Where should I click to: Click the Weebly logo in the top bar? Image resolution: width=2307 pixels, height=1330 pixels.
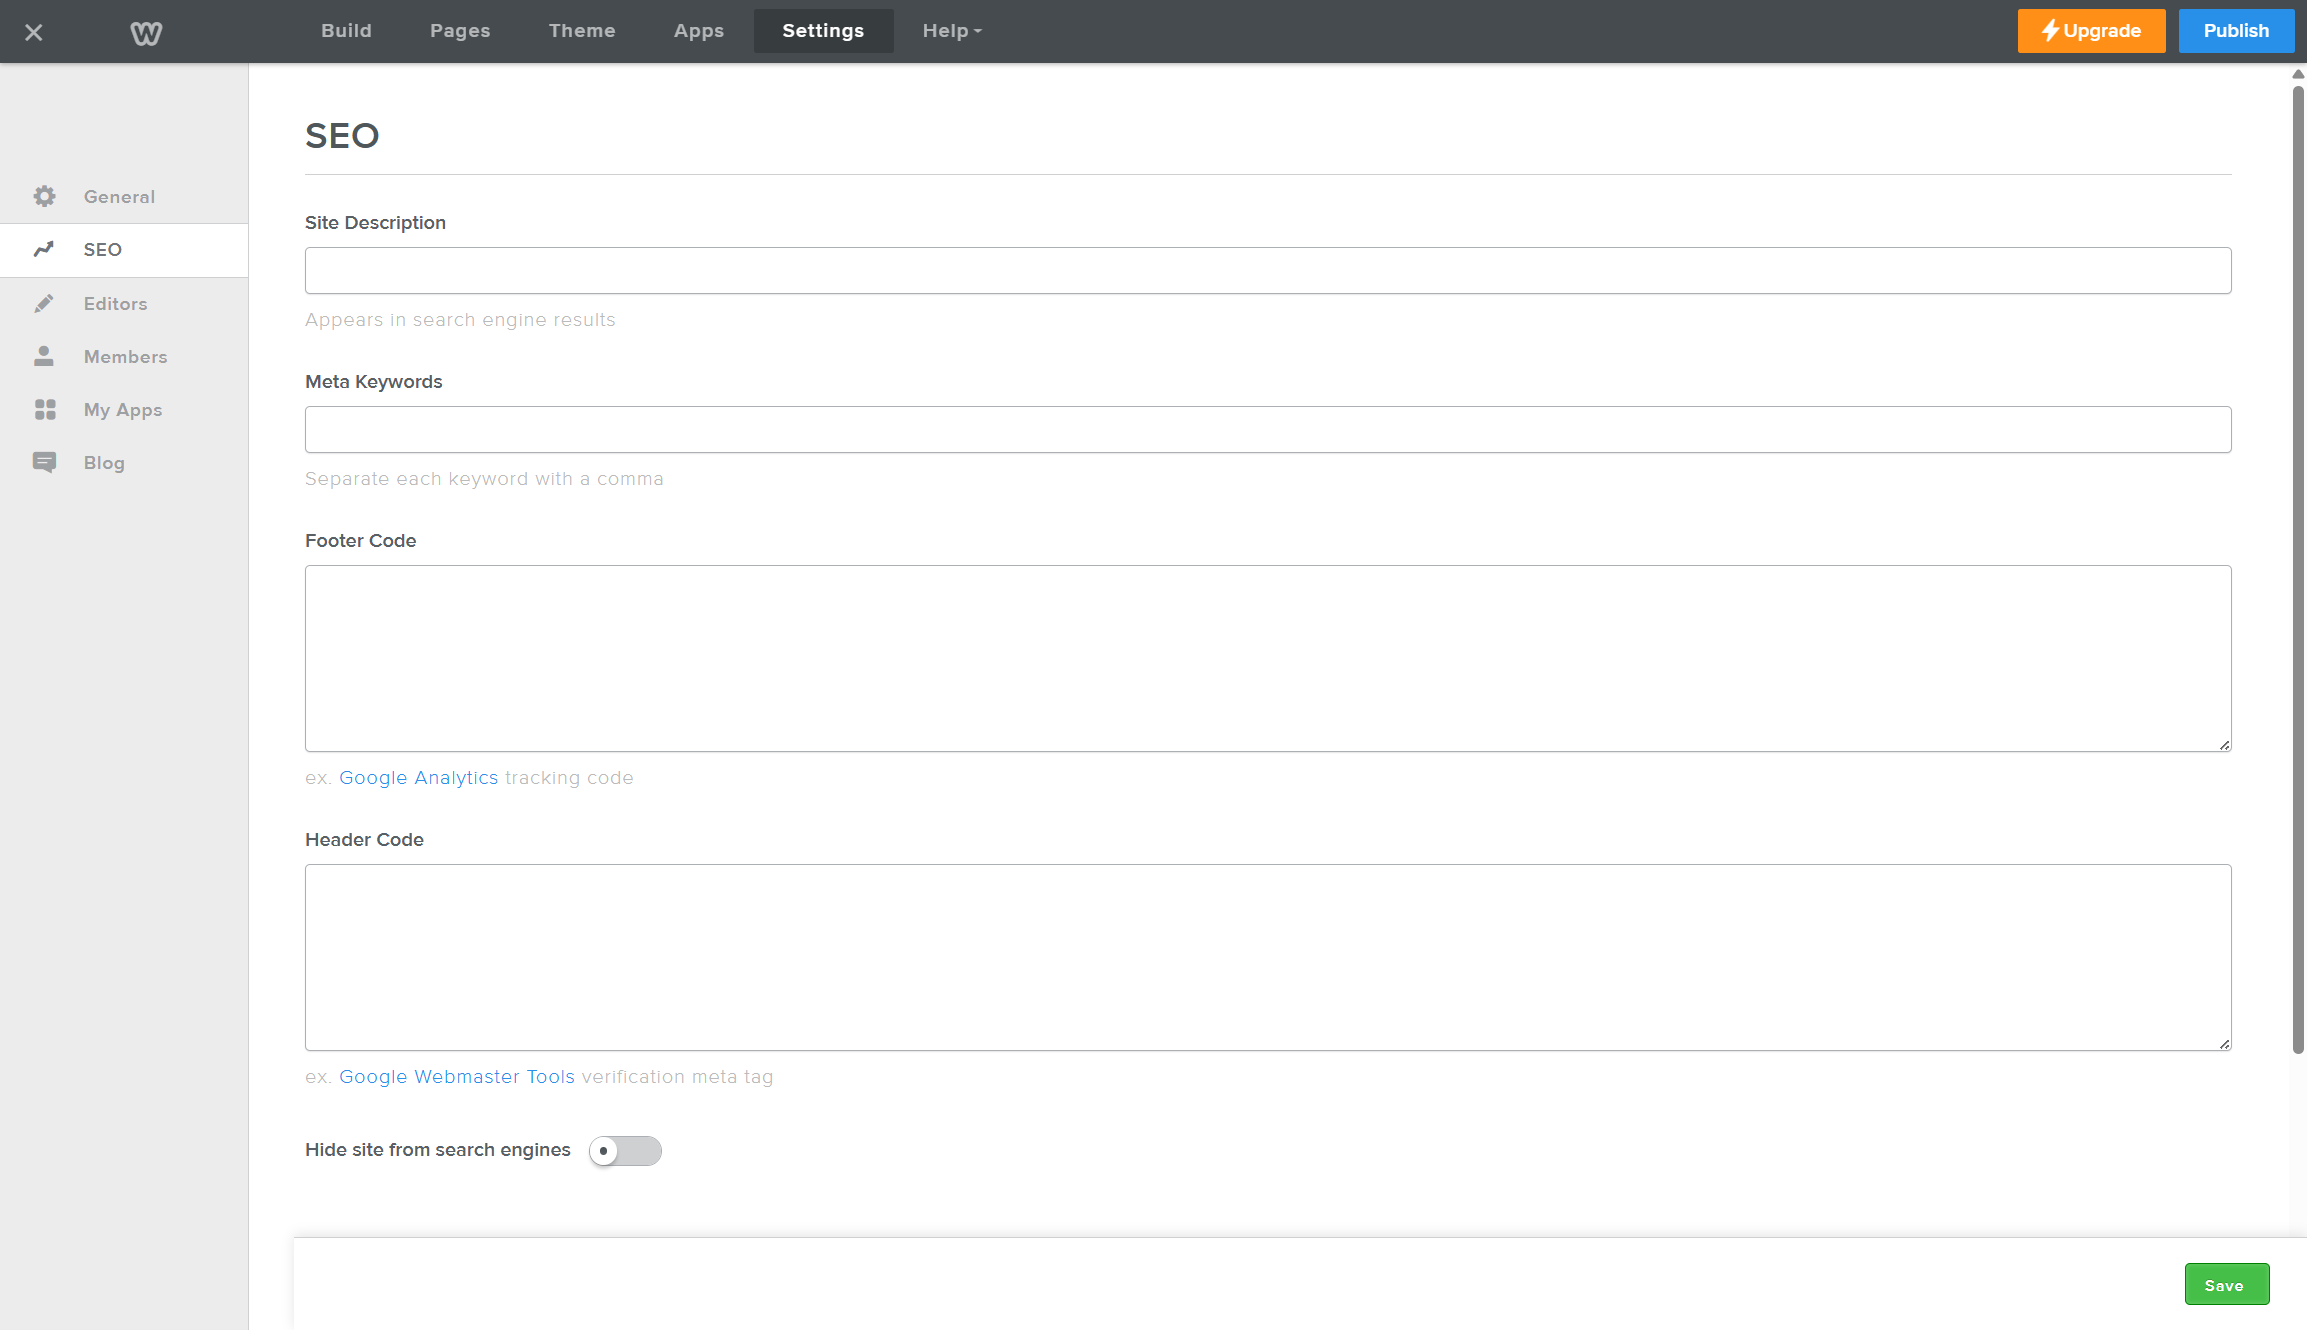146,31
